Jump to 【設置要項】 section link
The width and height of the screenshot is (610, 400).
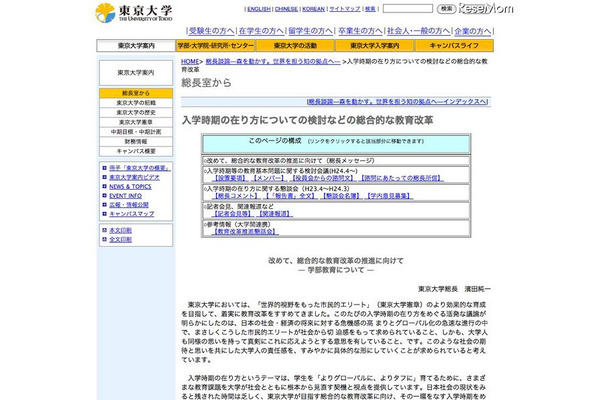(x=230, y=178)
